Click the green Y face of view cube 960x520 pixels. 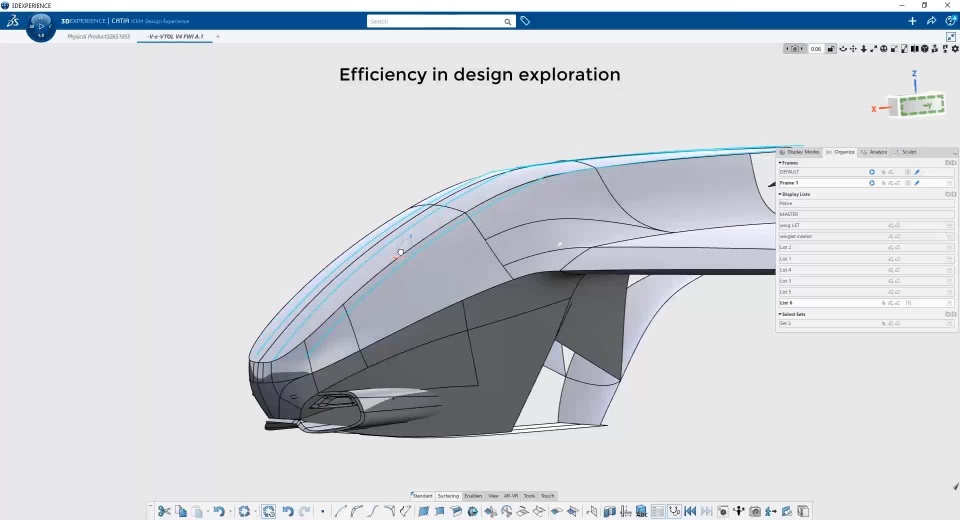(922, 106)
